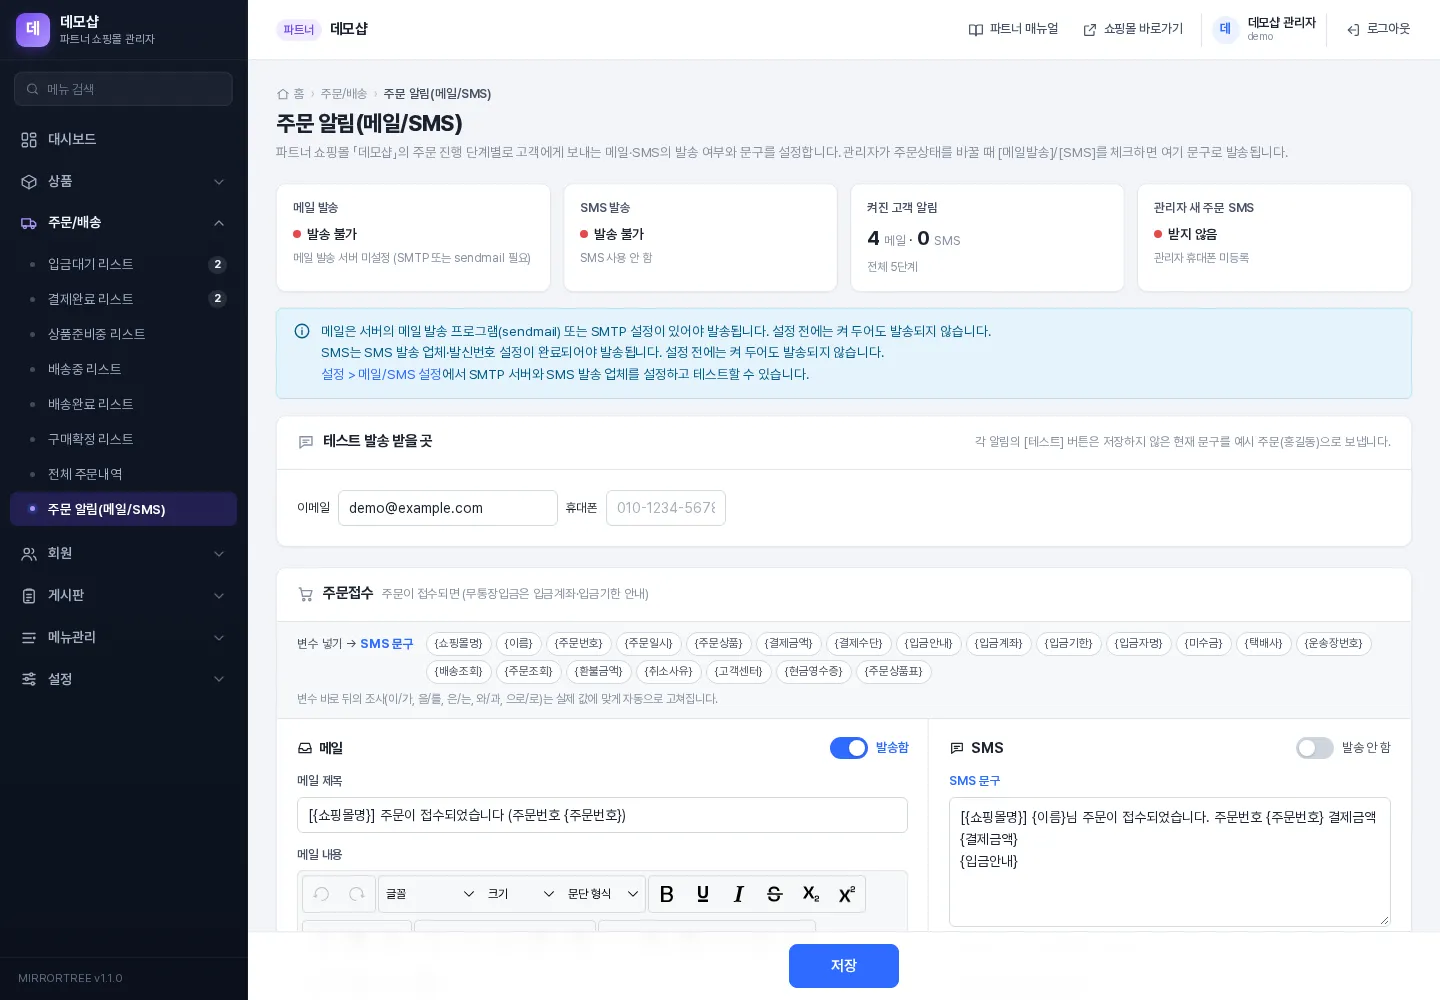Insert the {운송장번호} variable chip
This screenshot has height=1000, width=1440.
(1333, 644)
